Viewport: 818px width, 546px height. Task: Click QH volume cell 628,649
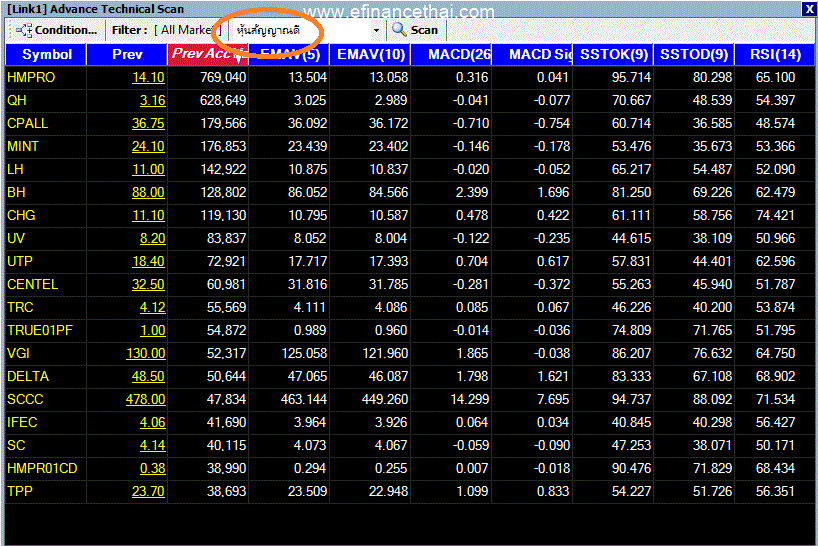223,100
